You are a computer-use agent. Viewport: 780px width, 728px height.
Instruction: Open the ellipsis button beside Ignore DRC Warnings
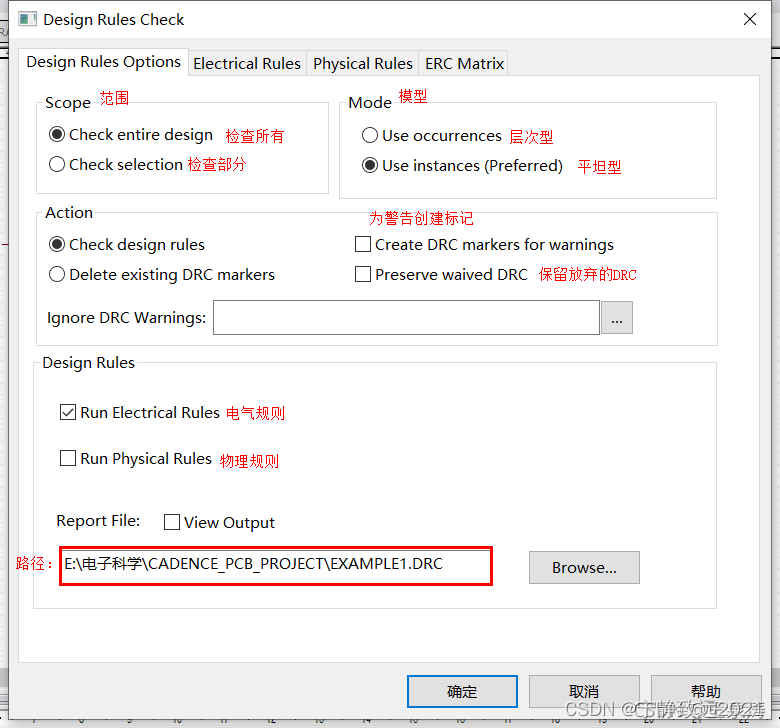616,318
